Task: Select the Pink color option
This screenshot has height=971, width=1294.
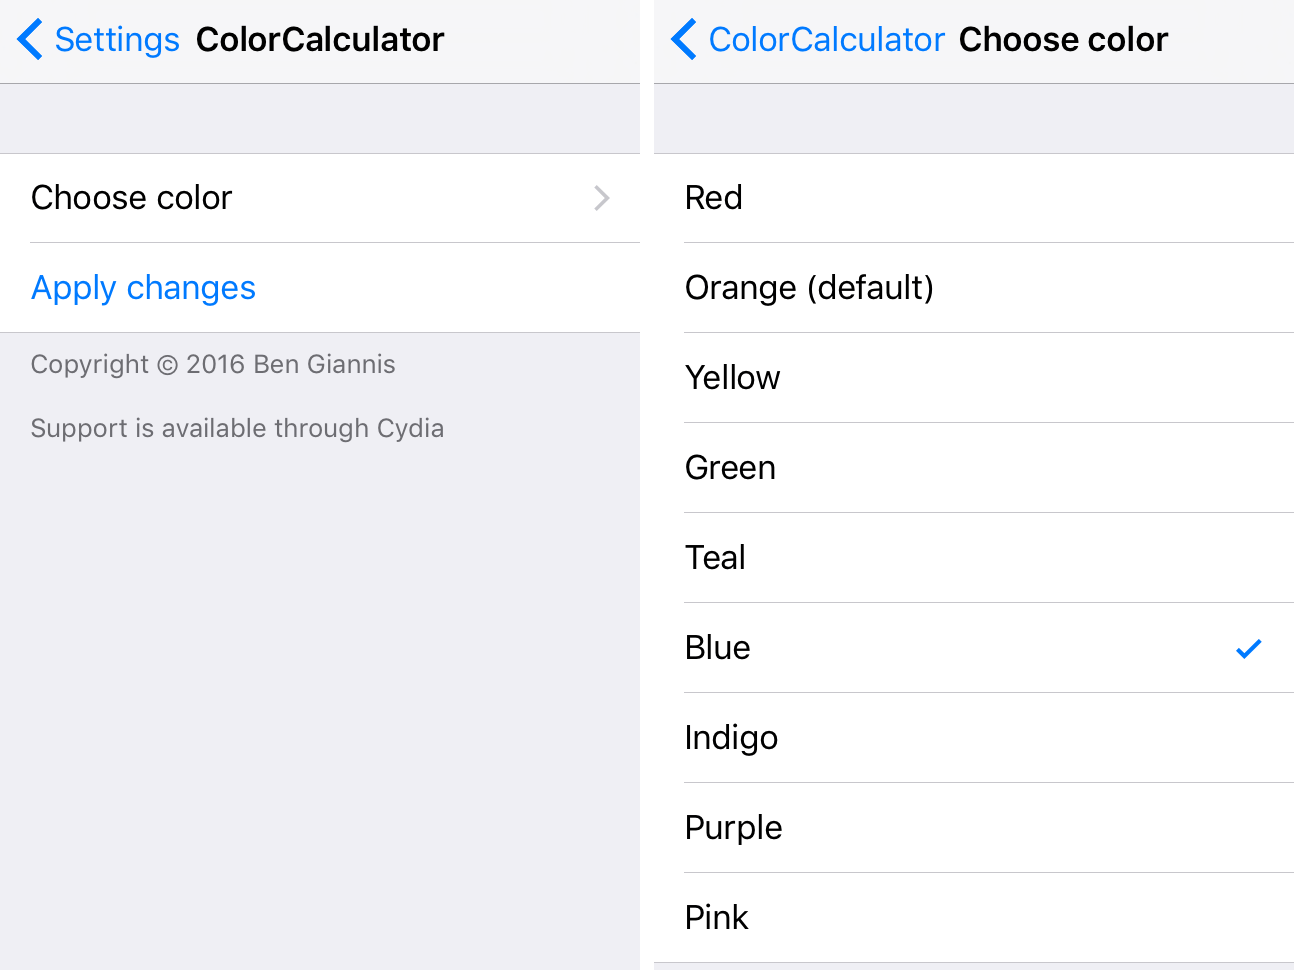Action: (x=716, y=918)
